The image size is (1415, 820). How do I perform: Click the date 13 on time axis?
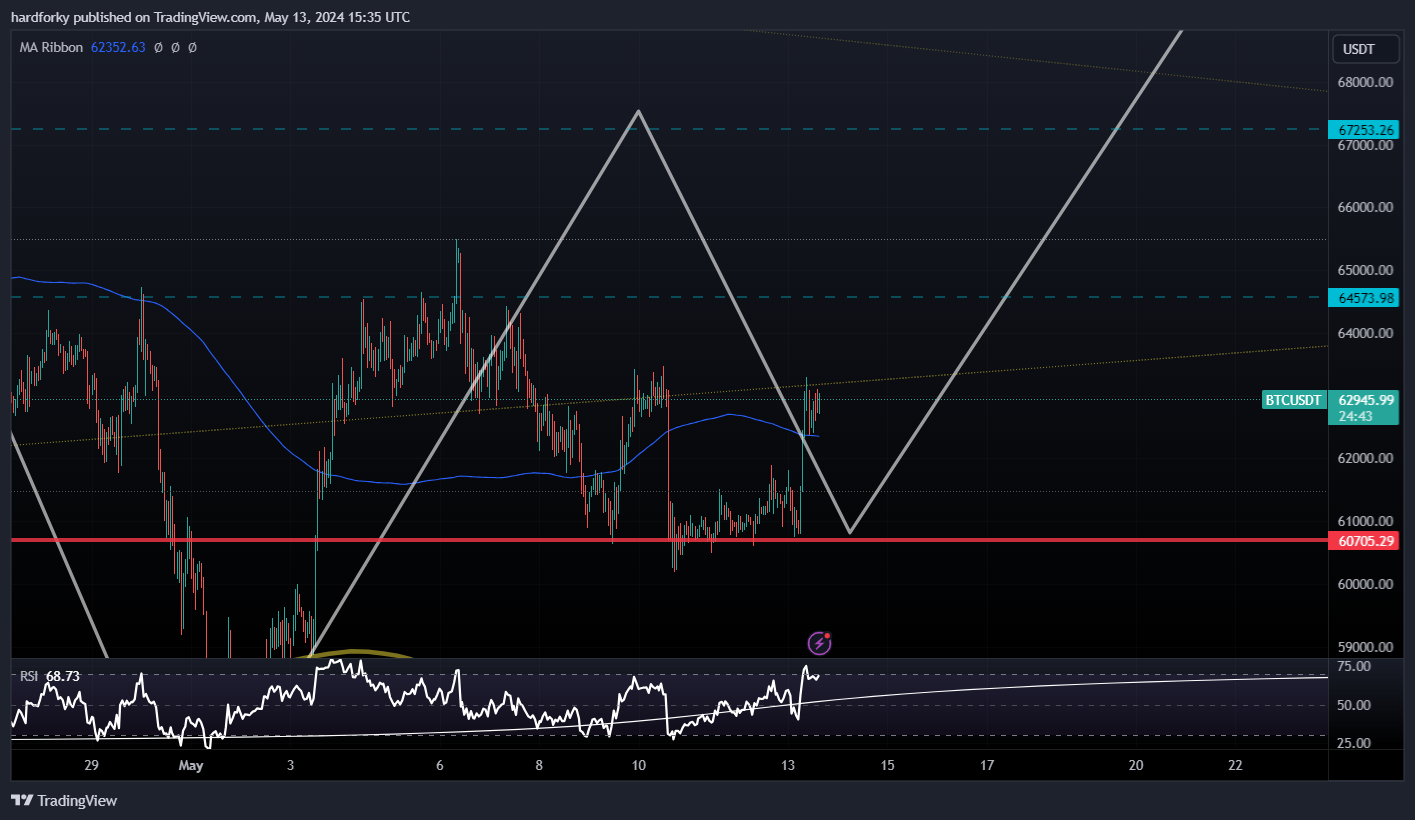click(x=788, y=765)
